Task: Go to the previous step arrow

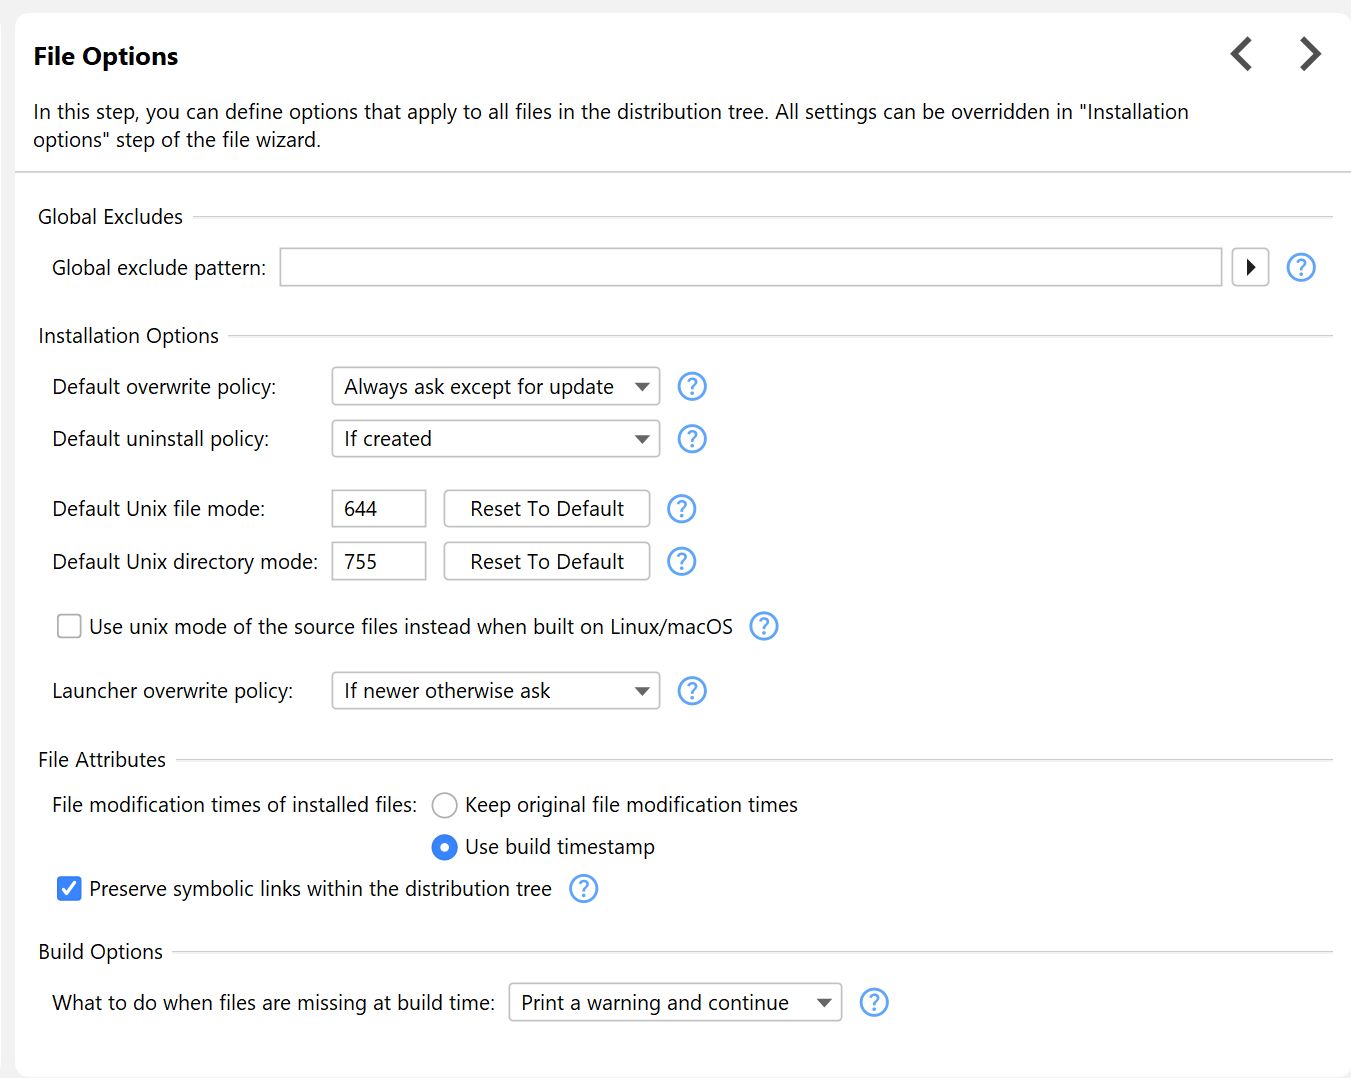Action: (1242, 54)
